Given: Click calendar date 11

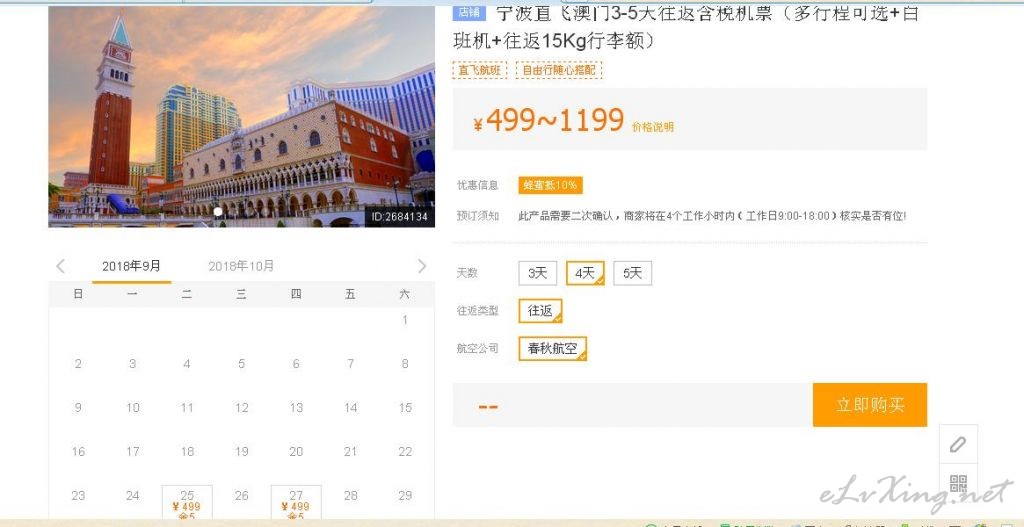Looking at the screenshot, I should [187, 407].
